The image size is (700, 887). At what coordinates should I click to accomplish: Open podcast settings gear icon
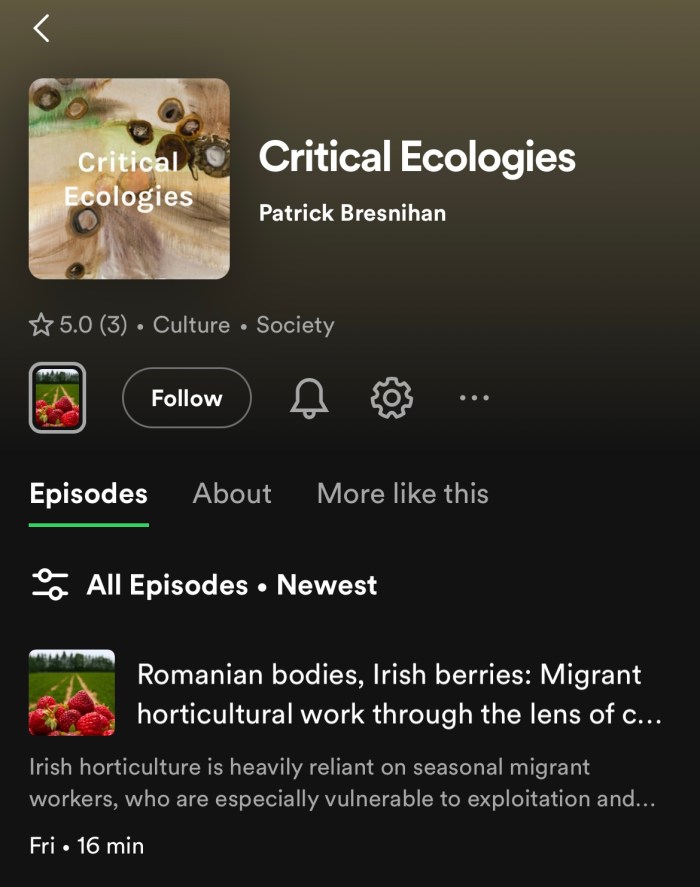(392, 398)
